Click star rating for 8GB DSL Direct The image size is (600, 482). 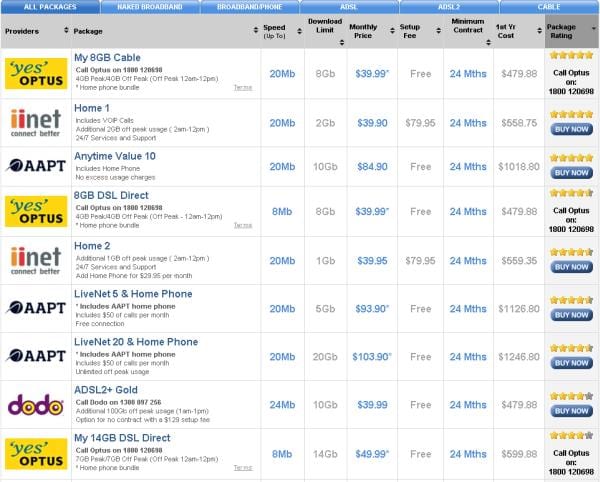click(571, 193)
